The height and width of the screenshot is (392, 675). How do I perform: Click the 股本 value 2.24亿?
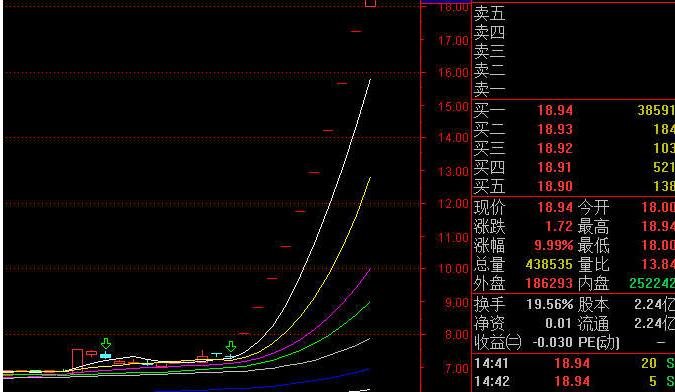coord(654,305)
